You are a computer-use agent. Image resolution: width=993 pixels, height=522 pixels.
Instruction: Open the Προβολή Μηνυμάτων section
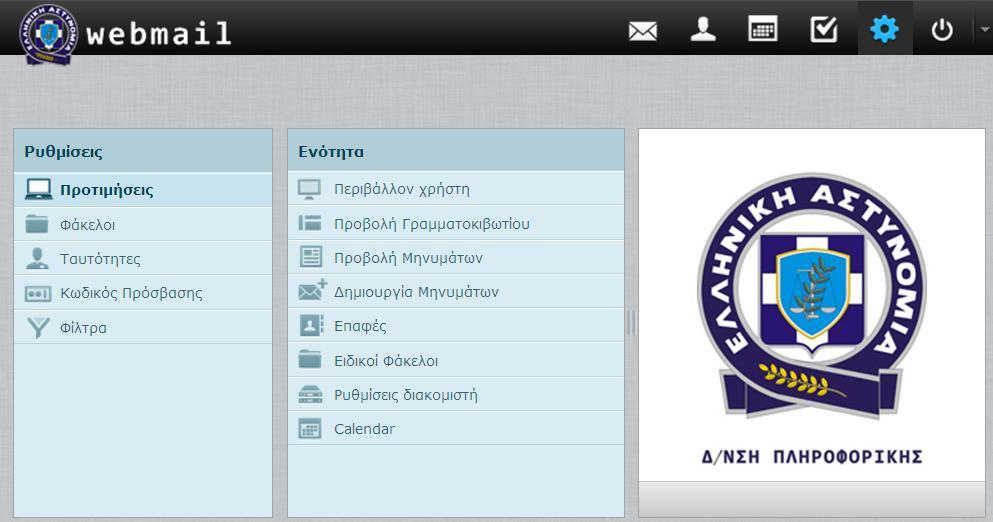456,257
